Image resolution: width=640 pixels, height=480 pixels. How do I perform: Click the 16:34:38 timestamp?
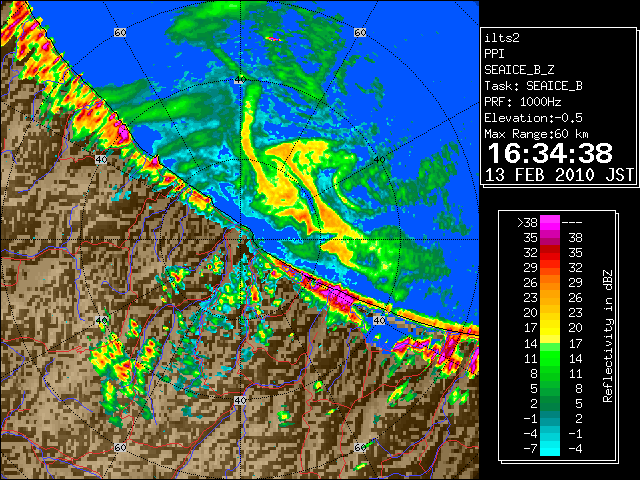[550, 153]
